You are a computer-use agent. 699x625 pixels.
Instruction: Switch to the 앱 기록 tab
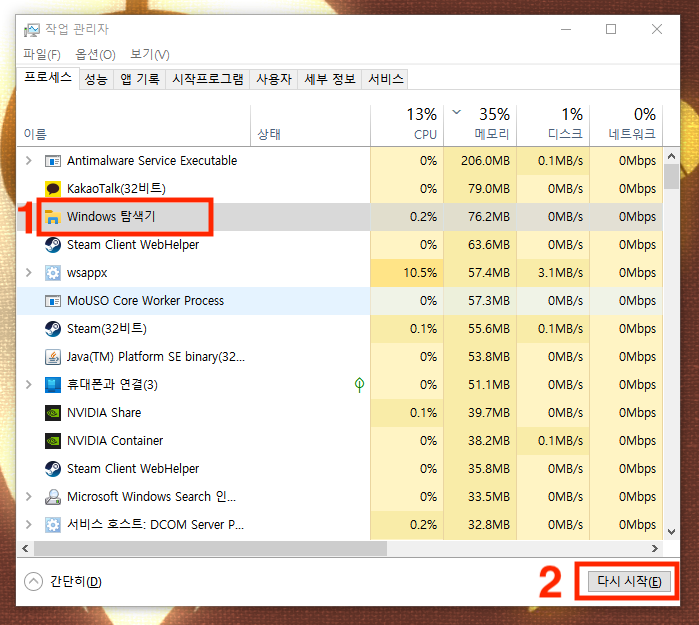tap(140, 79)
